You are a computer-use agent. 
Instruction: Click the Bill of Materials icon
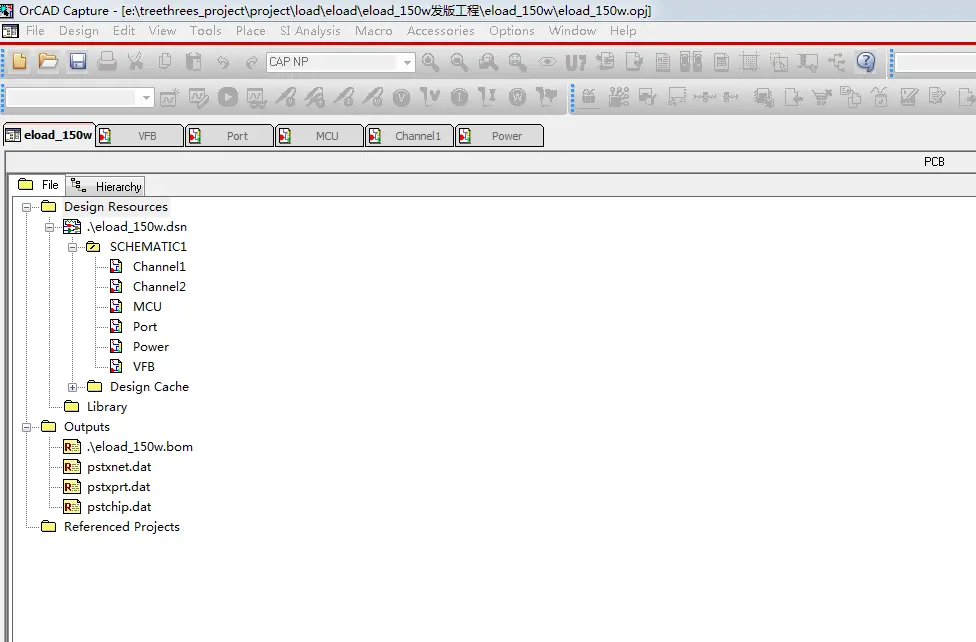tap(721, 62)
